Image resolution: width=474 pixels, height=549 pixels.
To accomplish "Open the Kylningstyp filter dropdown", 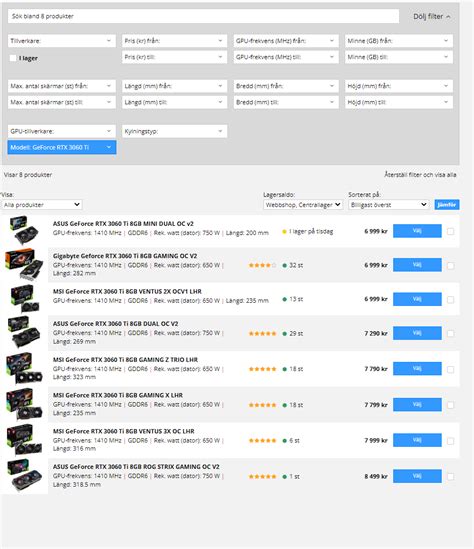I will [x=174, y=131].
